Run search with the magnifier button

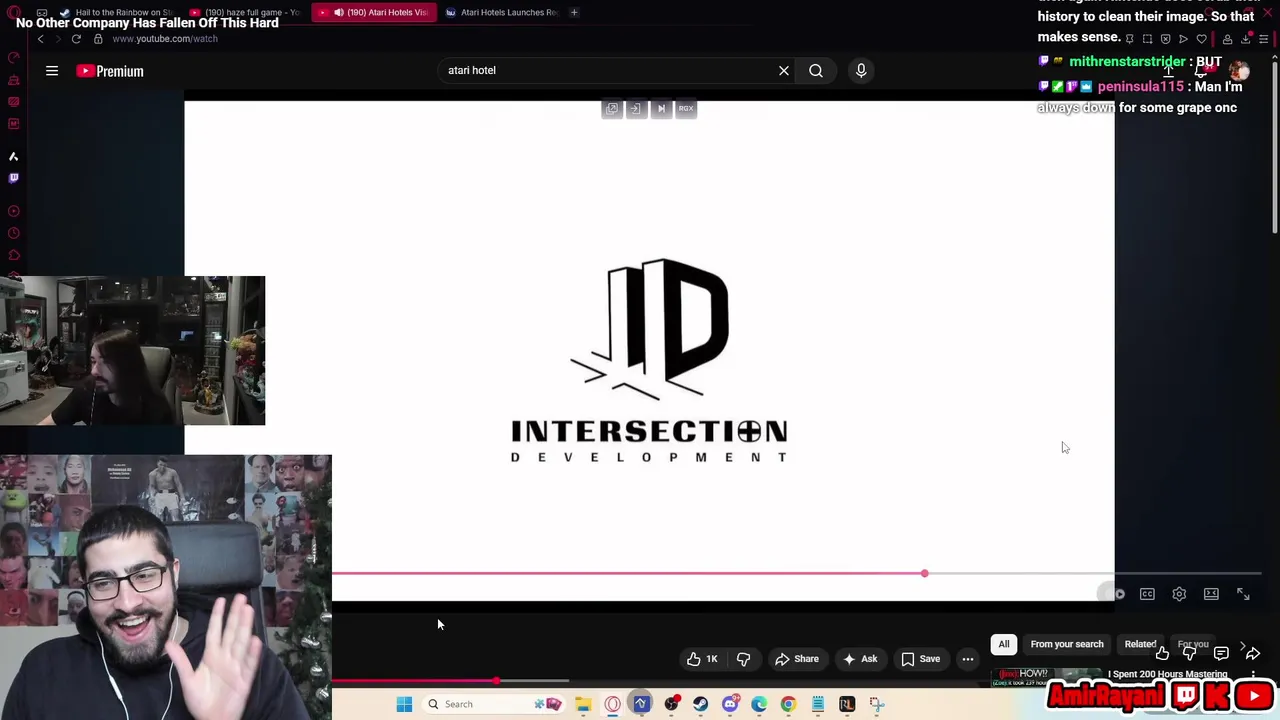816,71
